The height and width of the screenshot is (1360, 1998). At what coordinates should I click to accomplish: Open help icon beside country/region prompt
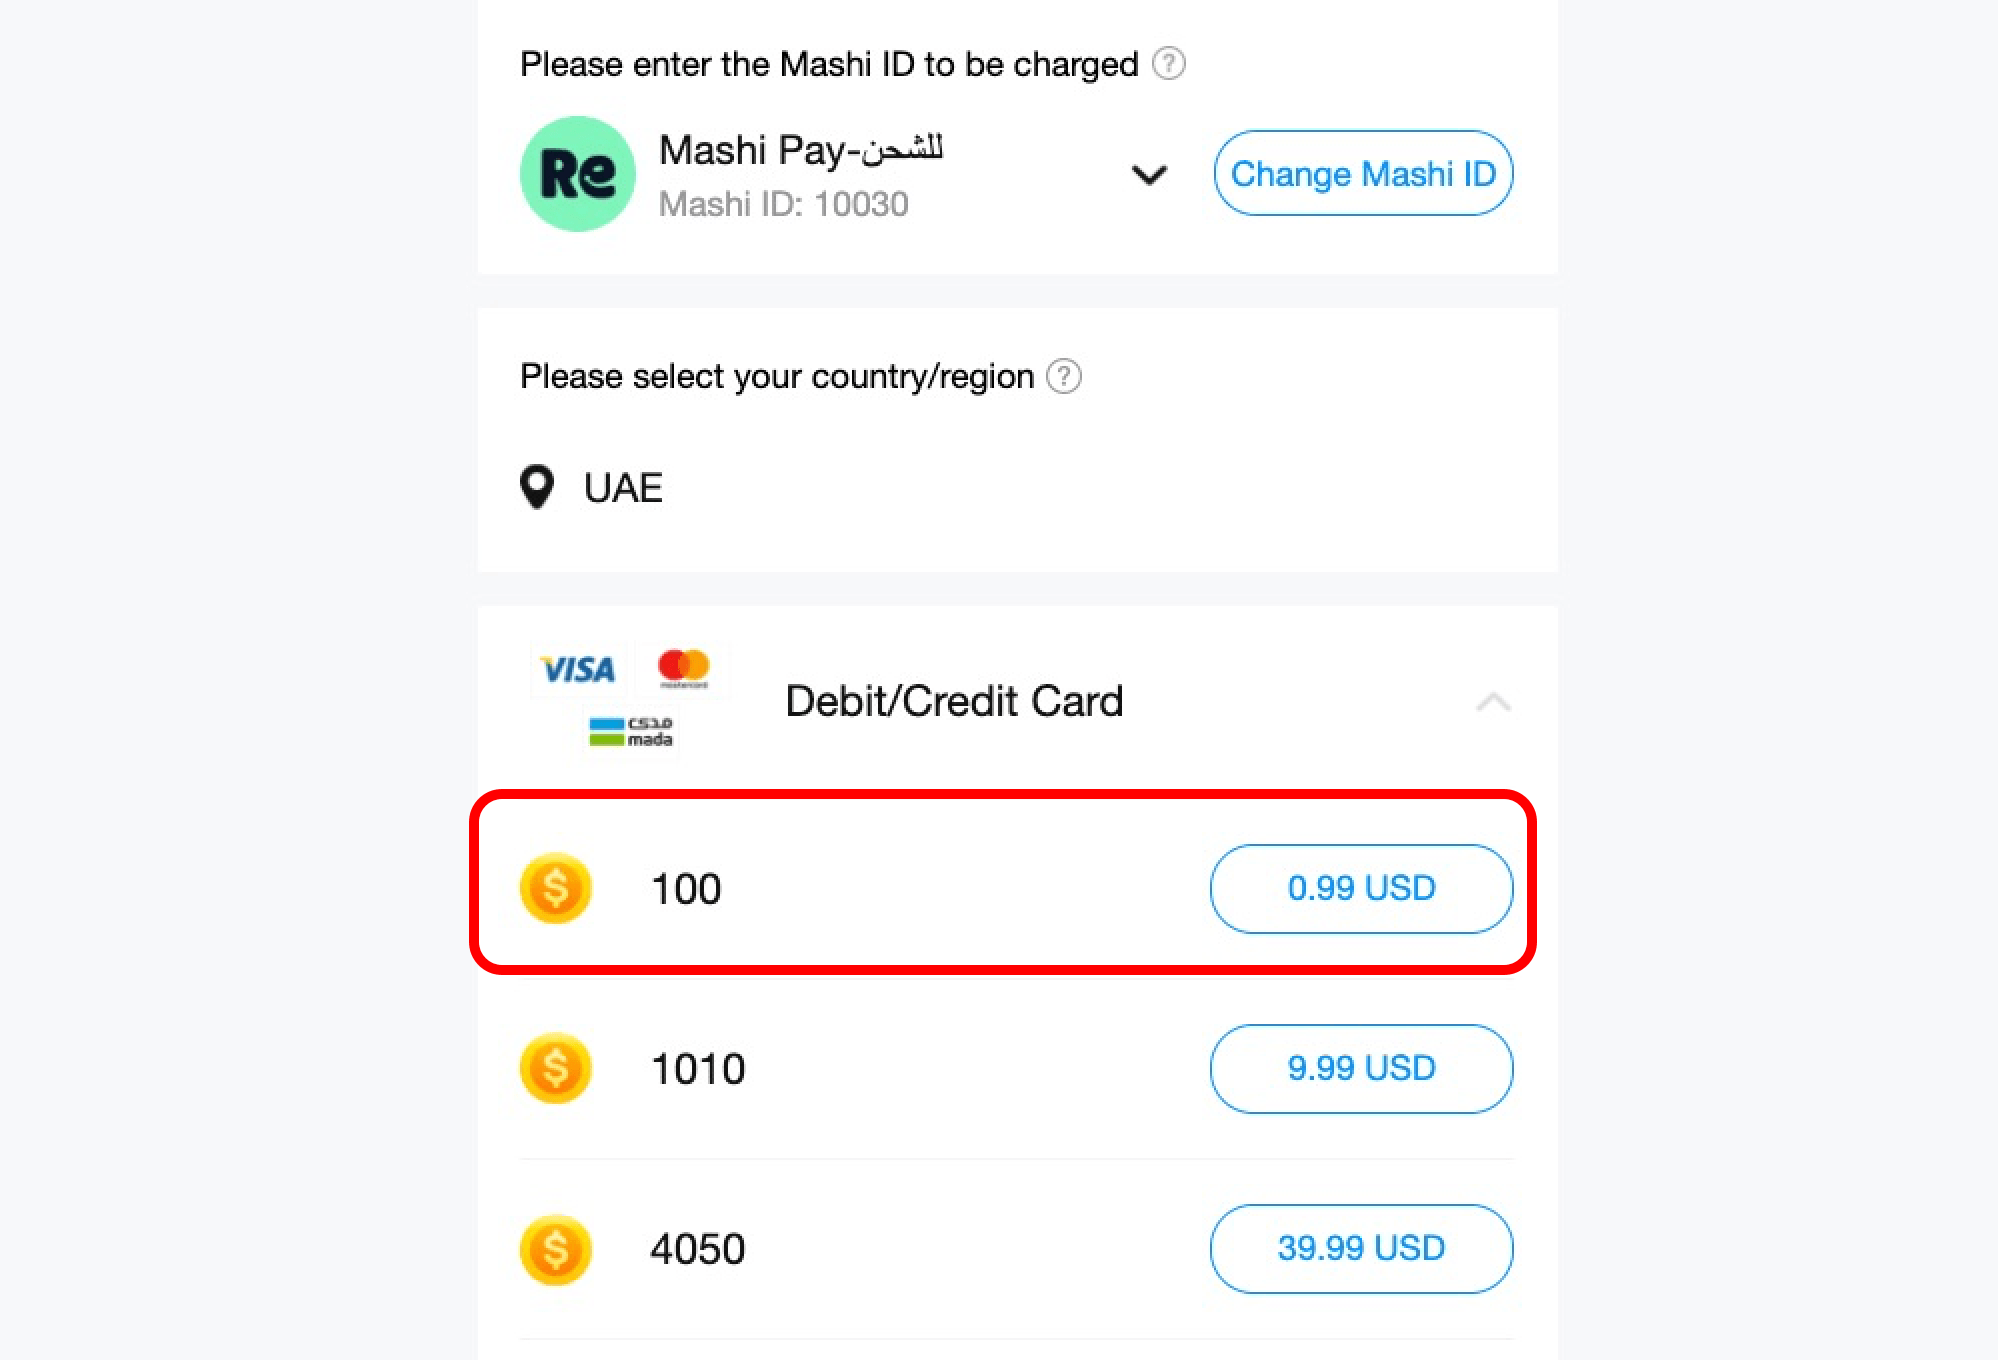click(1063, 376)
